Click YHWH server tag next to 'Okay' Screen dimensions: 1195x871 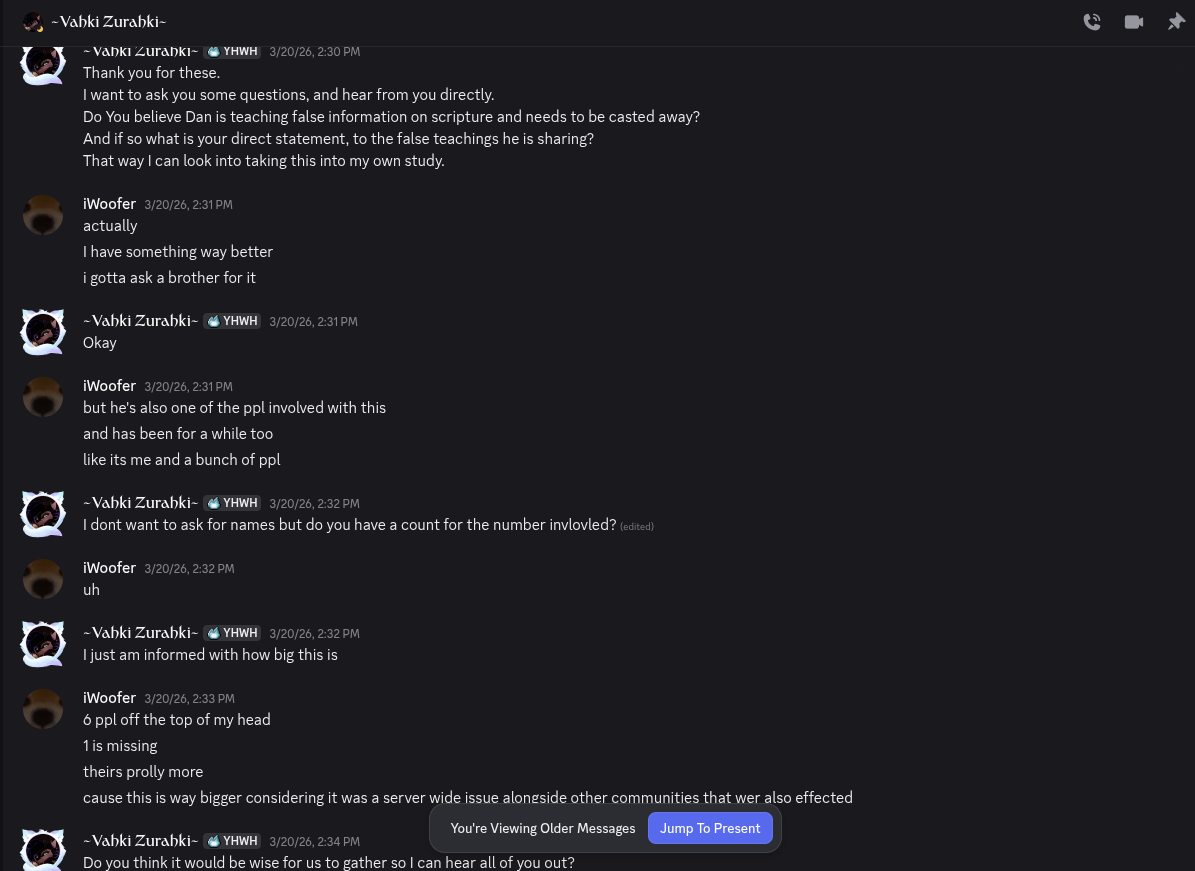pos(232,321)
